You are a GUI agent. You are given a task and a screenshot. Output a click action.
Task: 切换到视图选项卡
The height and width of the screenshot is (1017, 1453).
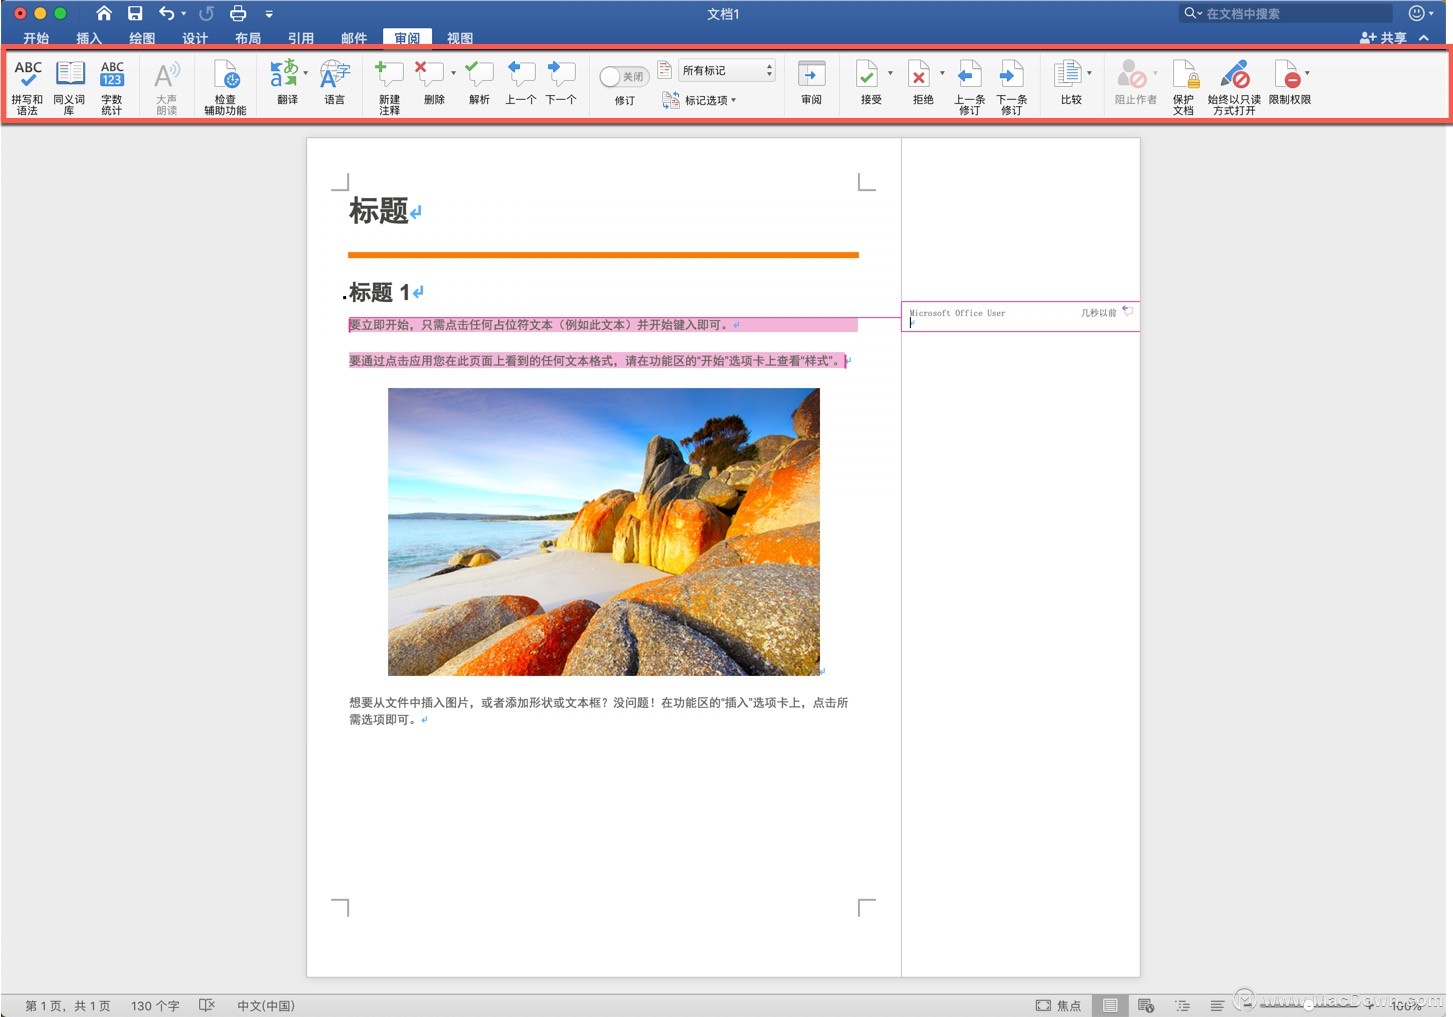[459, 38]
